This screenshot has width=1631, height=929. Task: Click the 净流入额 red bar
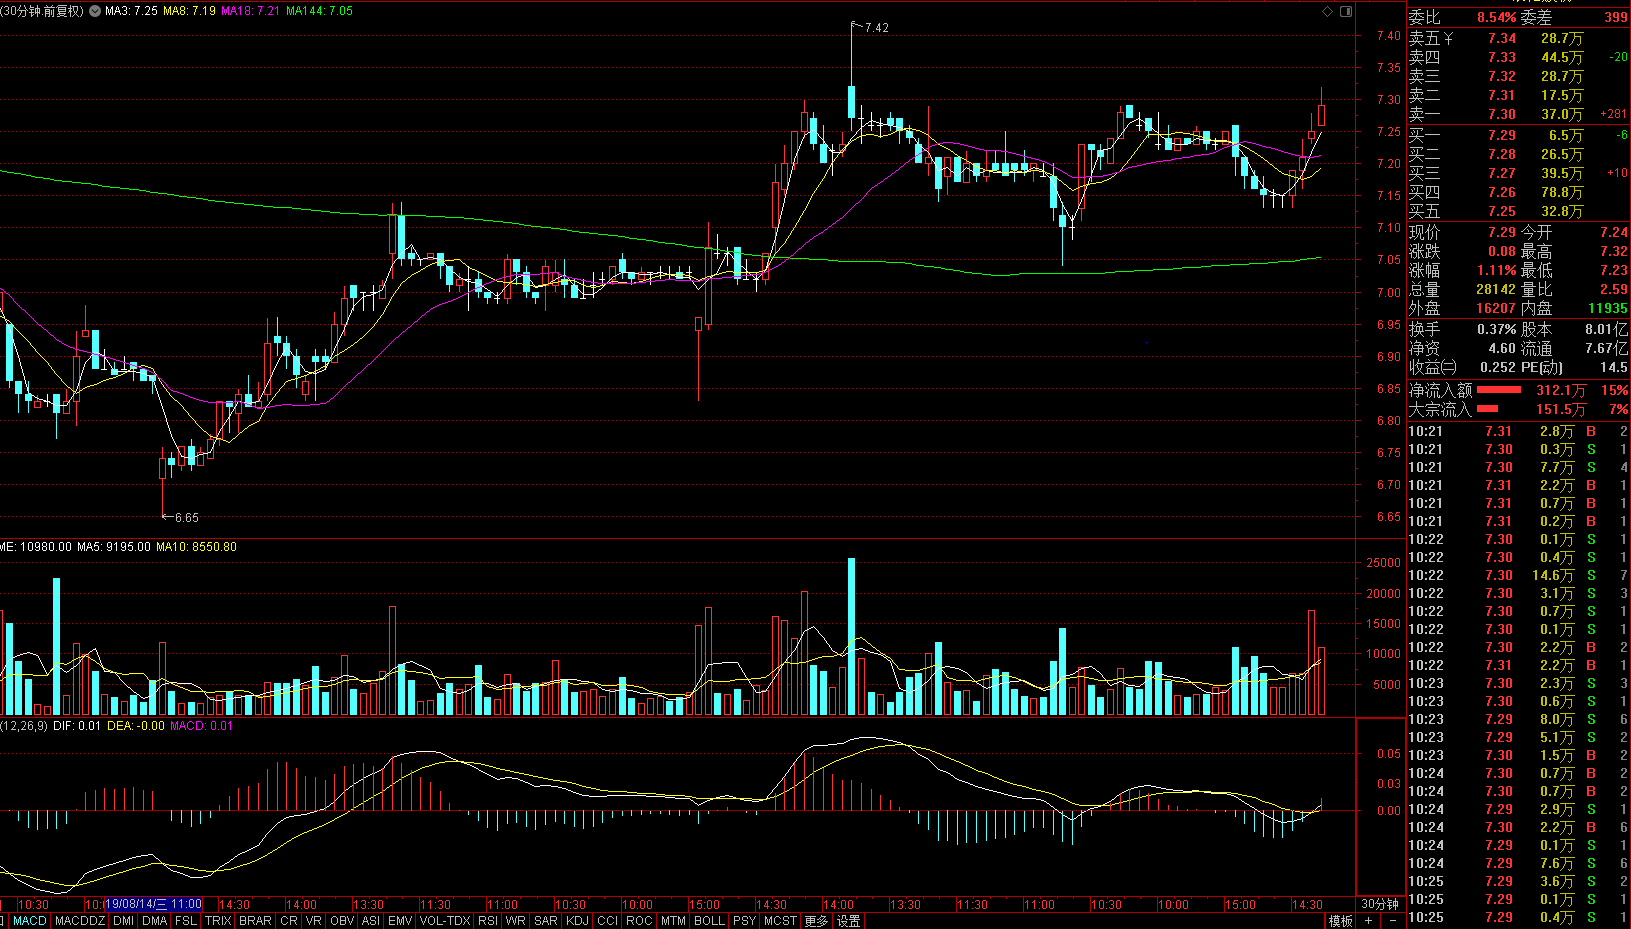[x=1499, y=390]
